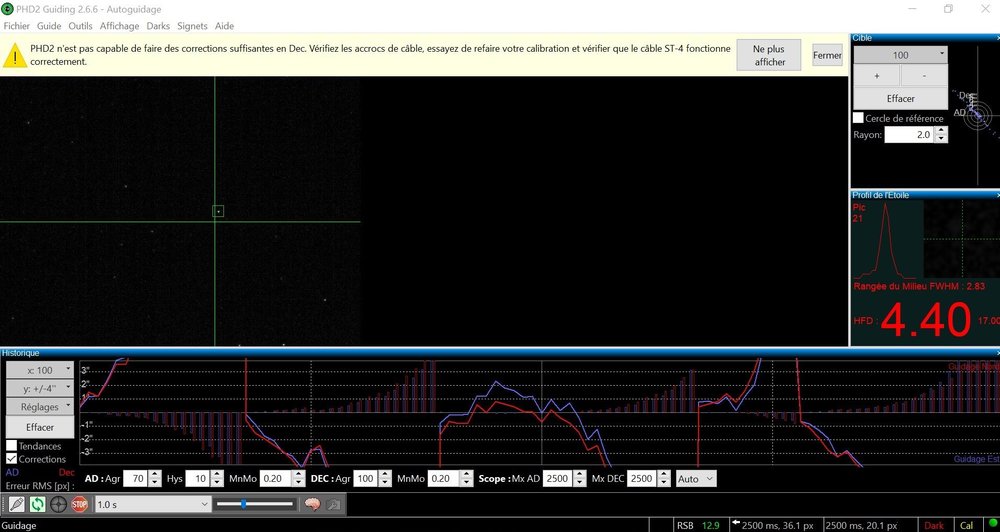
Task: Click the Mx AD field 2500
Action: pos(557,478)
